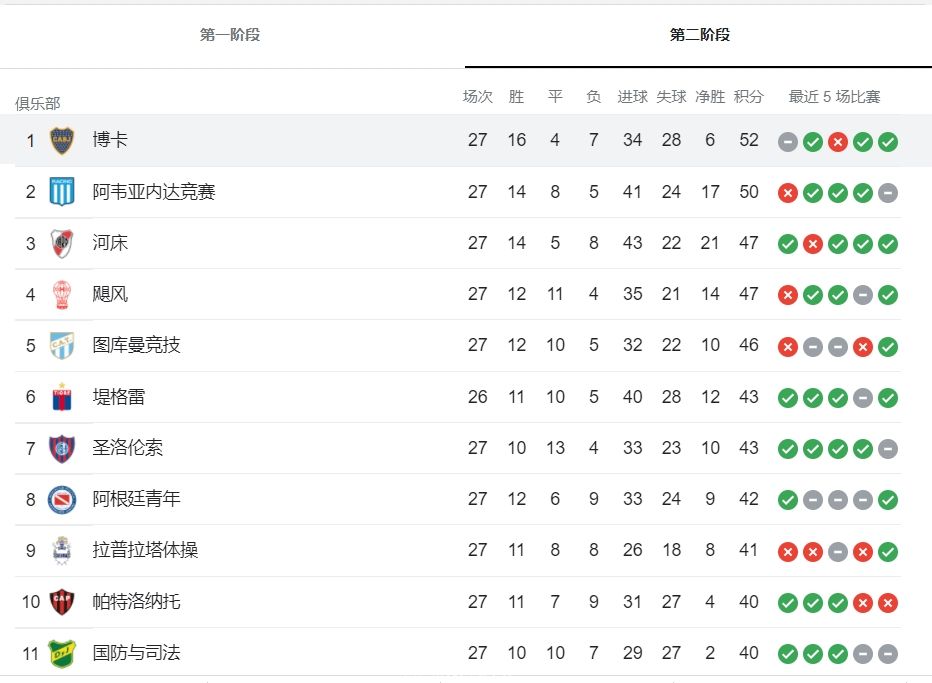
Task: Sort by the 积分 column header
Action: (748, 96)
